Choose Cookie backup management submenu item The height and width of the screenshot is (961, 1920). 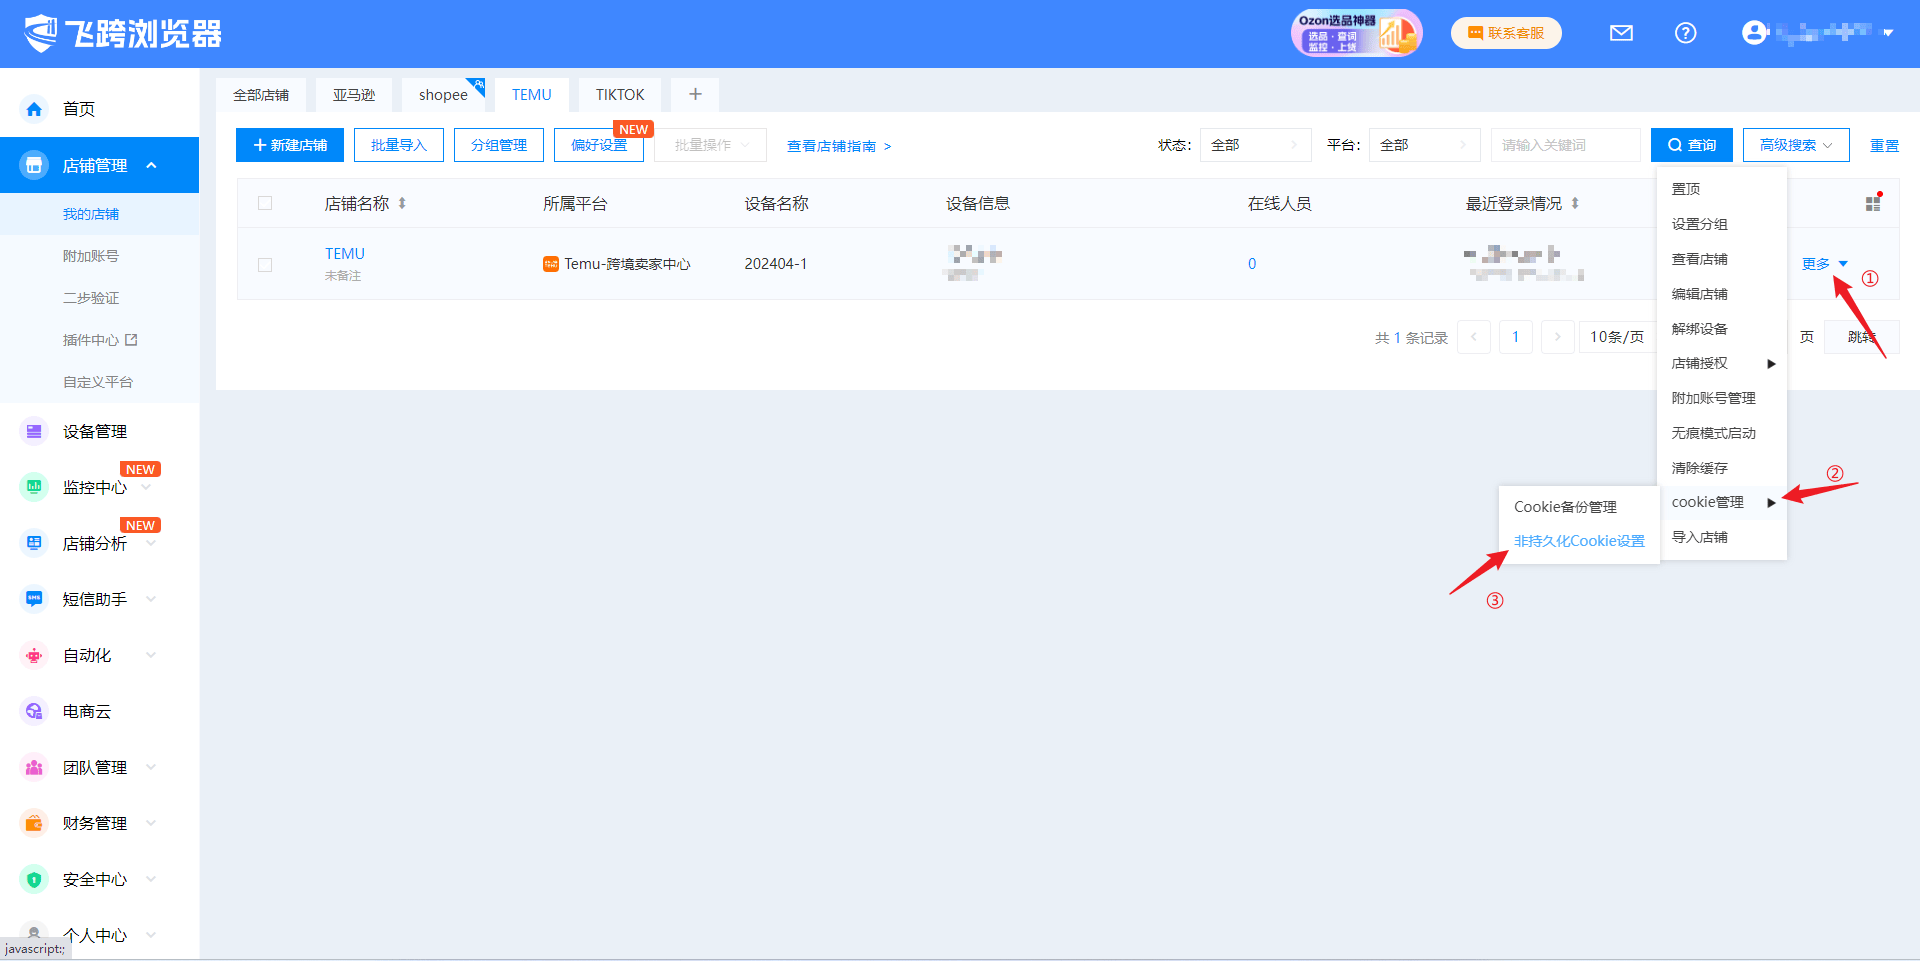tap(1565, 507)
